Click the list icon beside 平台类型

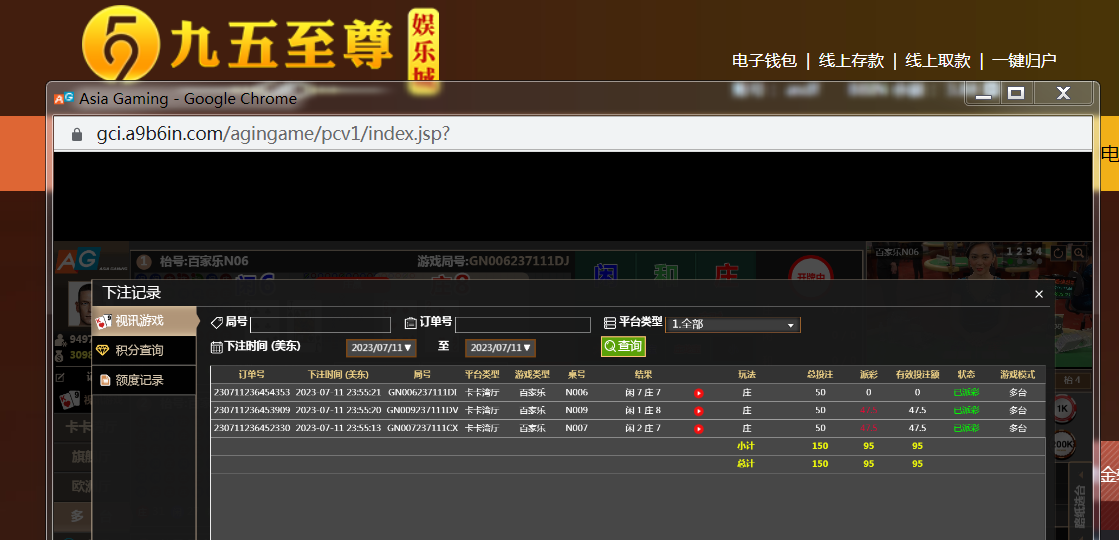pos(609,323)
